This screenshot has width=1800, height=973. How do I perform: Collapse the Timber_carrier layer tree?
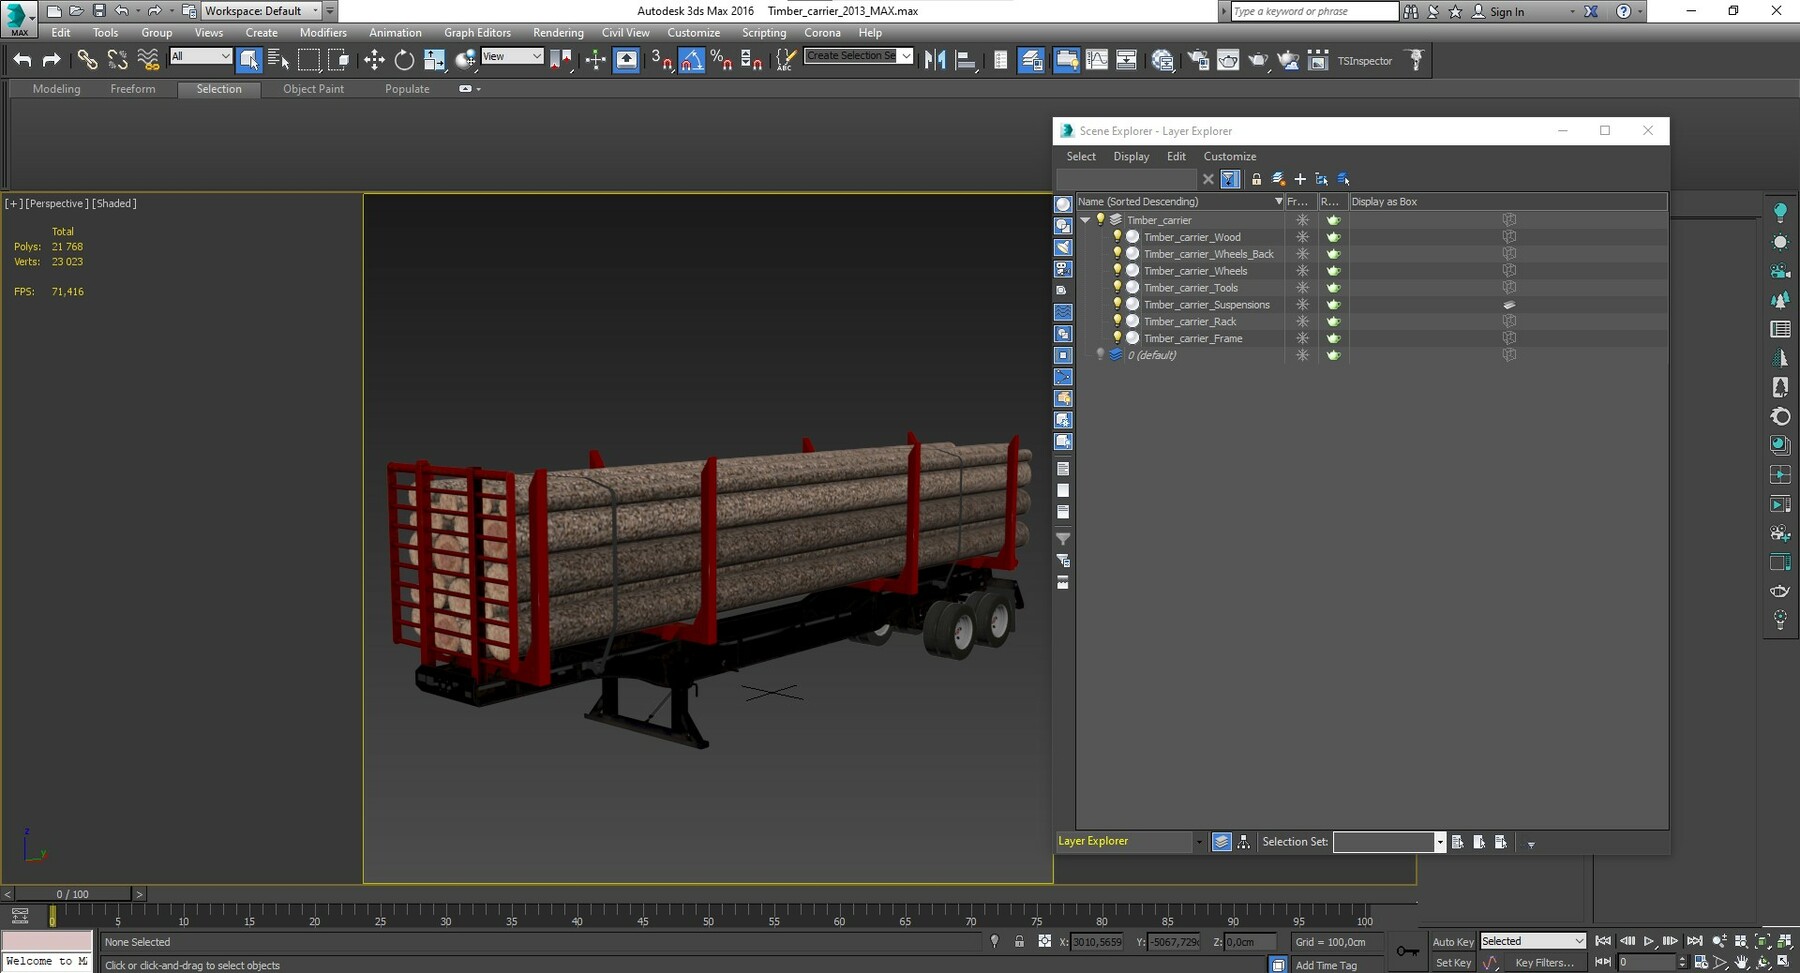pos(1085,220)
